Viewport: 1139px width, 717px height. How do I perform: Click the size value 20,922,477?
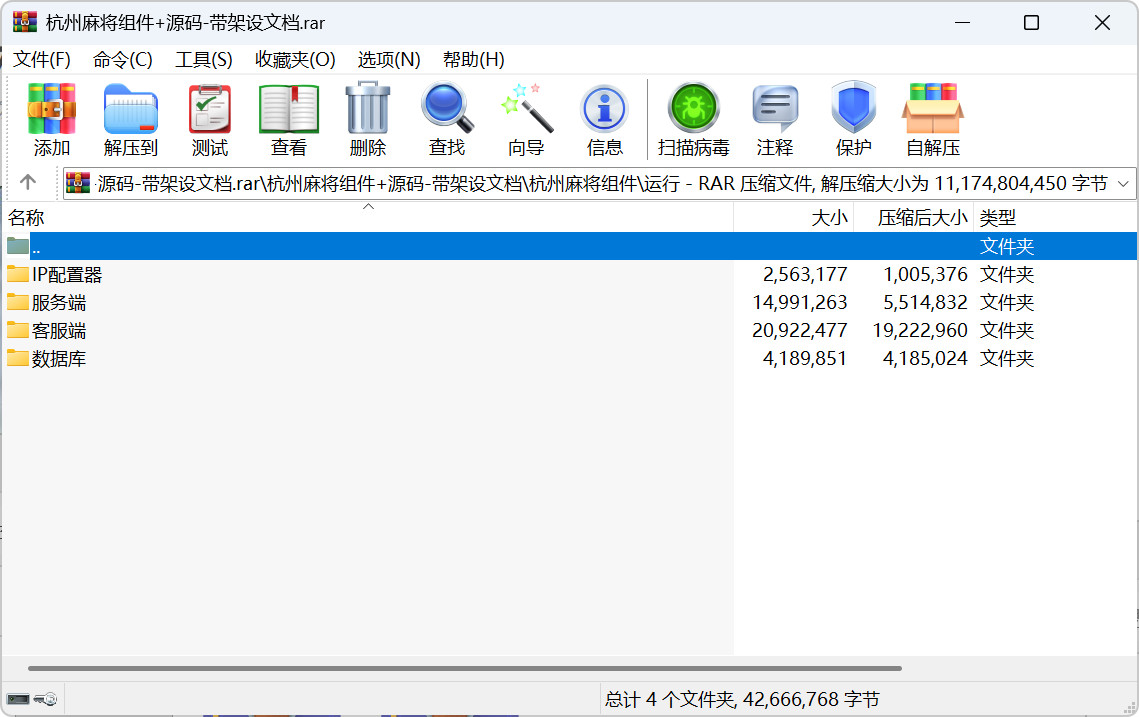click(800, 331)
